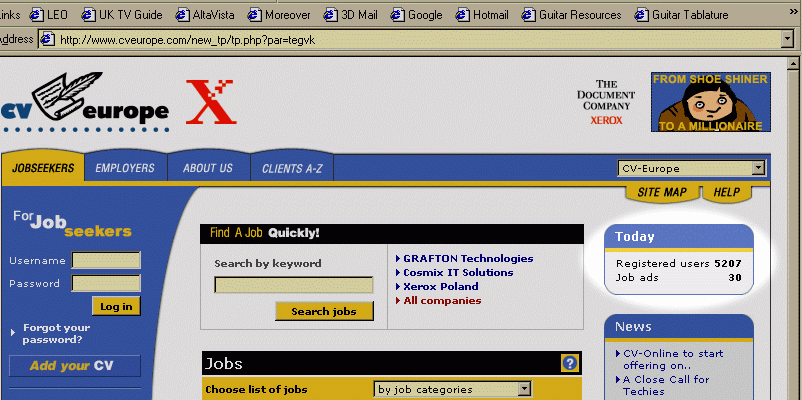Switch to the Employers tab
The width and height of the screenshot is (802, 400).
click(125, 168)
